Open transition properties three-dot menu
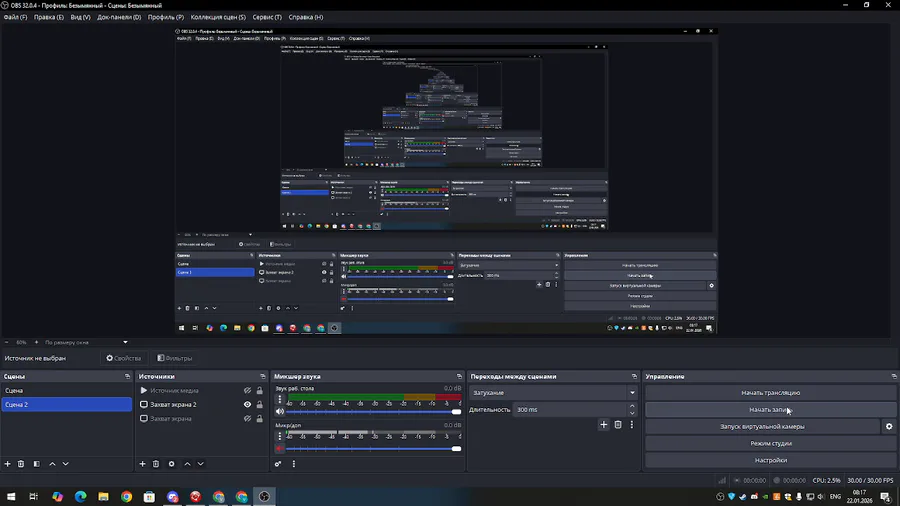This screenshot has width=900, height=506. click(x=632, y=425)
